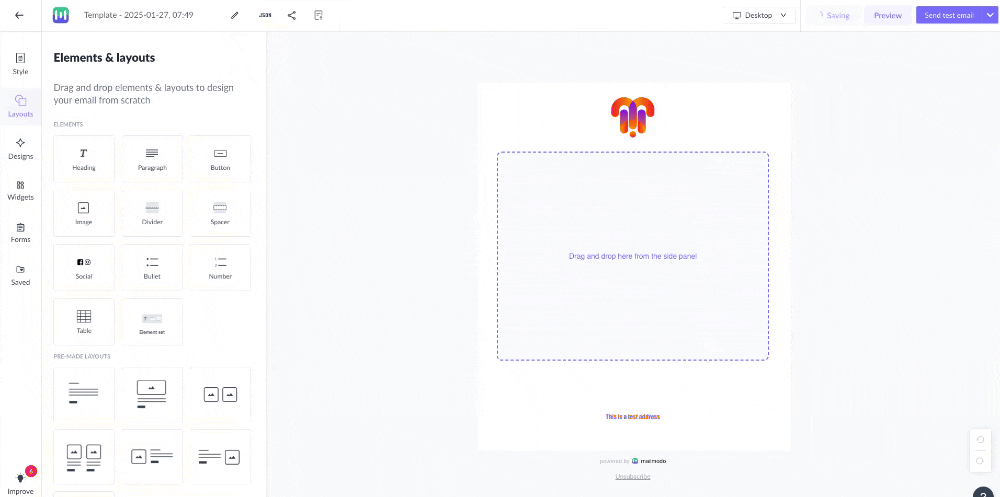Open the Widgets sidebar tab
This screenshot has width=1000, height=497.
point(20,190)
